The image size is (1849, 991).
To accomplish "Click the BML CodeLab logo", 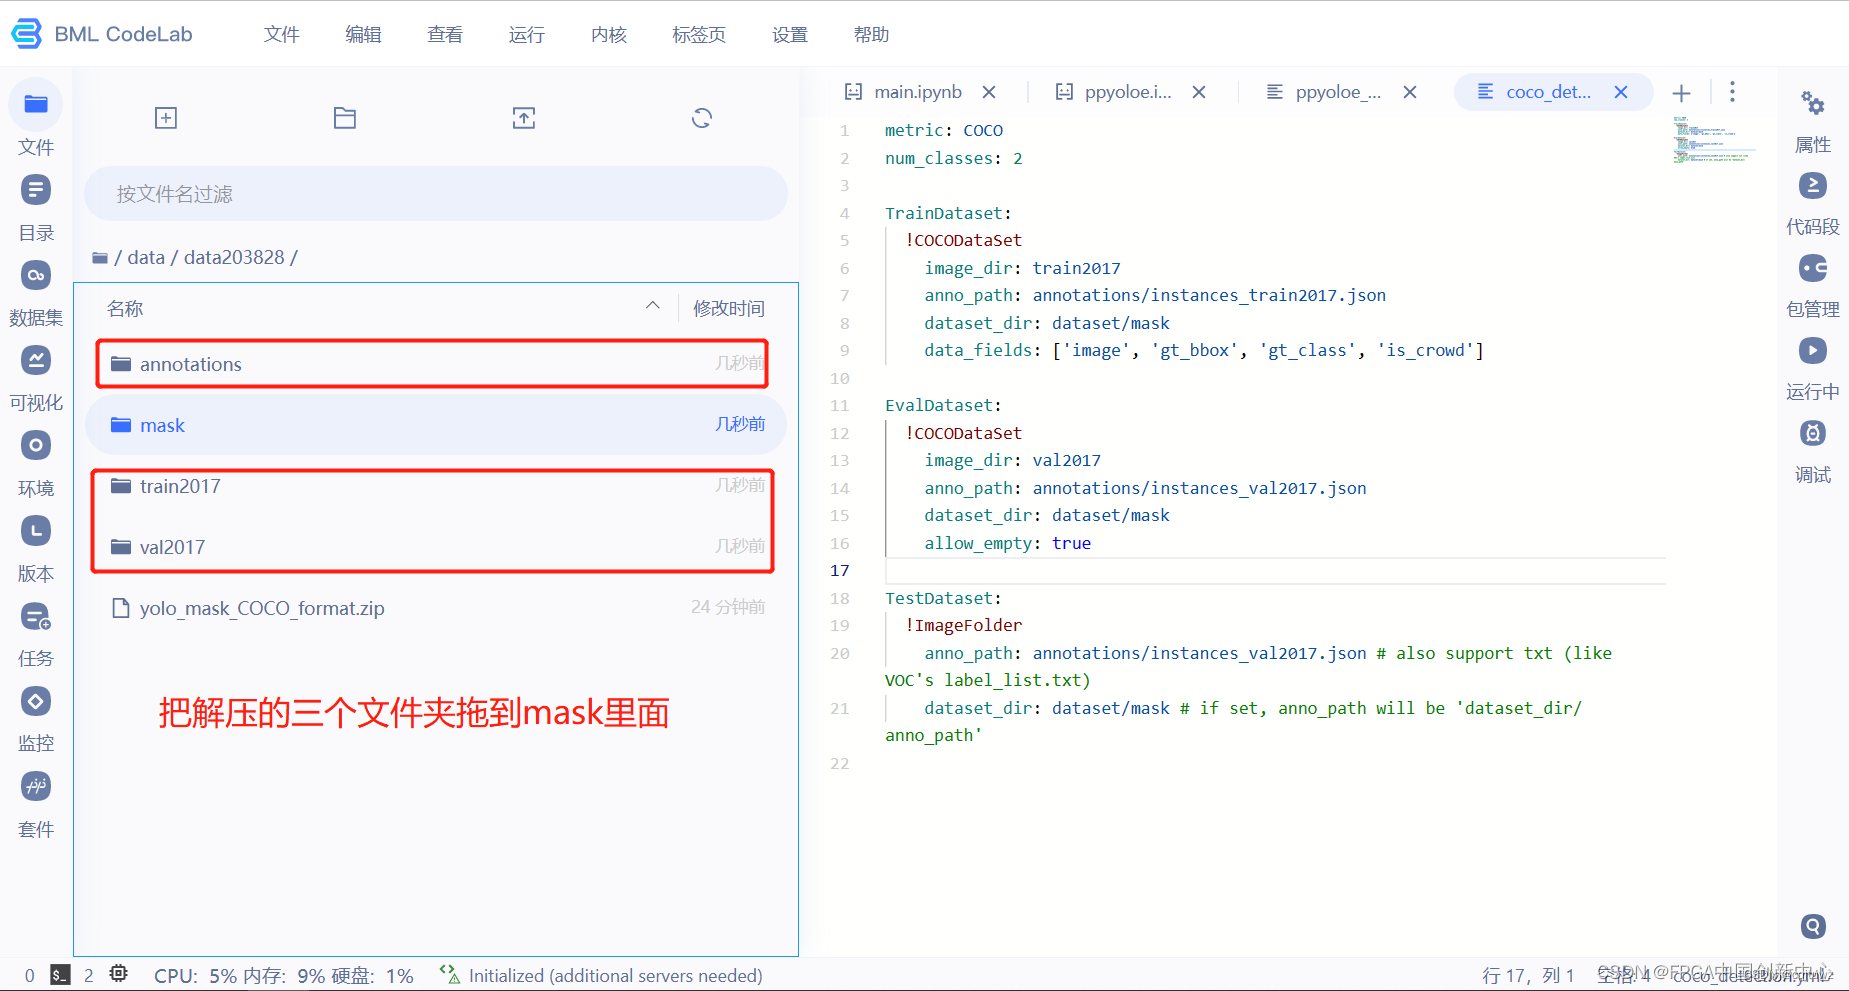I will tap(101, 34).
